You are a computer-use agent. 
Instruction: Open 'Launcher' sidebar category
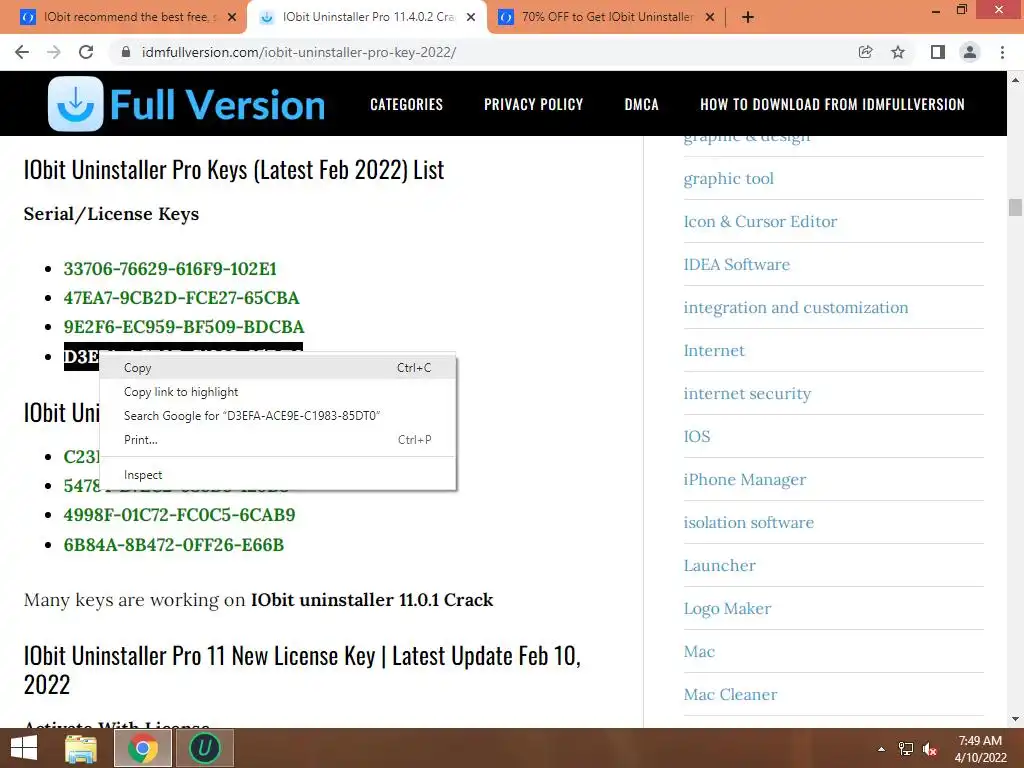pyautogui.click(x=719, y=566)
